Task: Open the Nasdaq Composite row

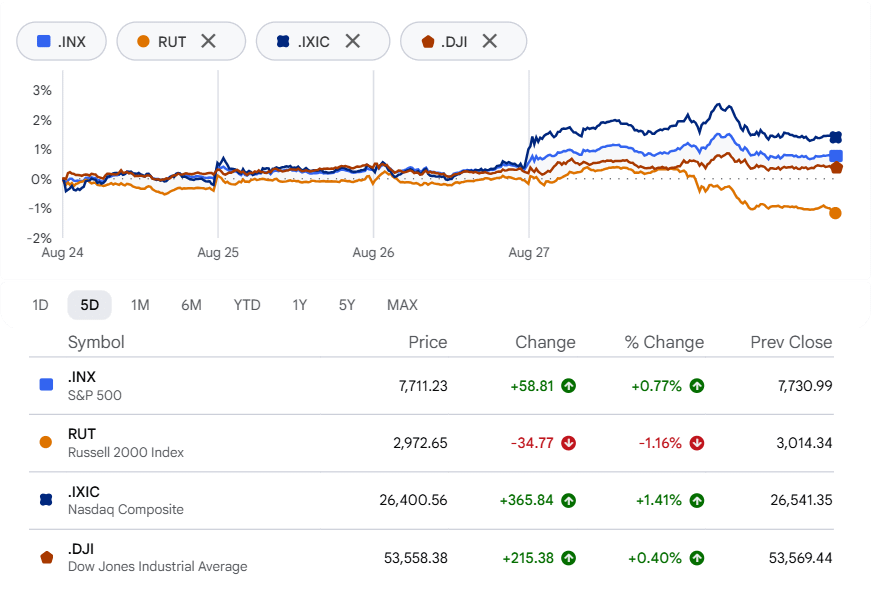Action: click(x=431, y=501)
